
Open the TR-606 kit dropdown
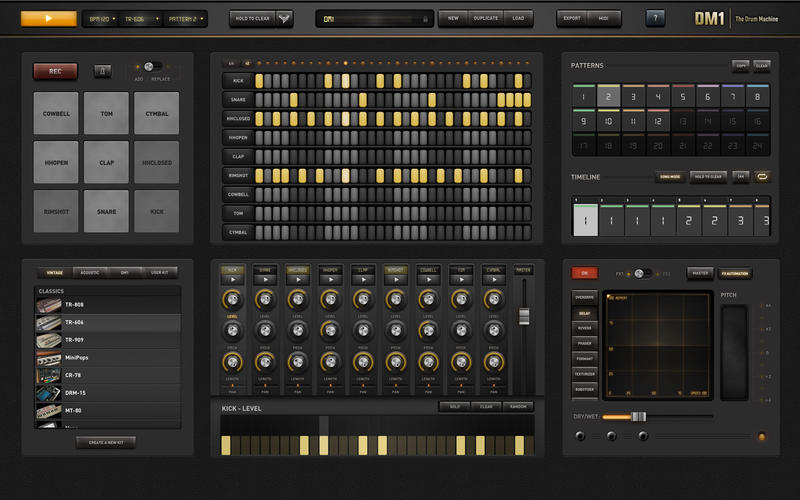tap(138, 18)
